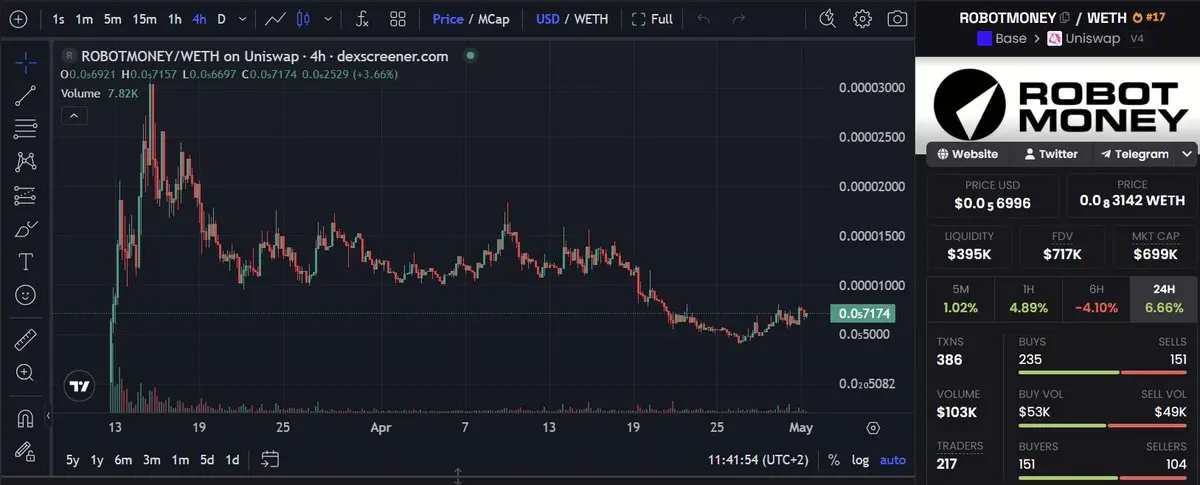Click the undo arrow
Image resolution: width=1200 pixels, height=485 pixels.
point(704,18)
